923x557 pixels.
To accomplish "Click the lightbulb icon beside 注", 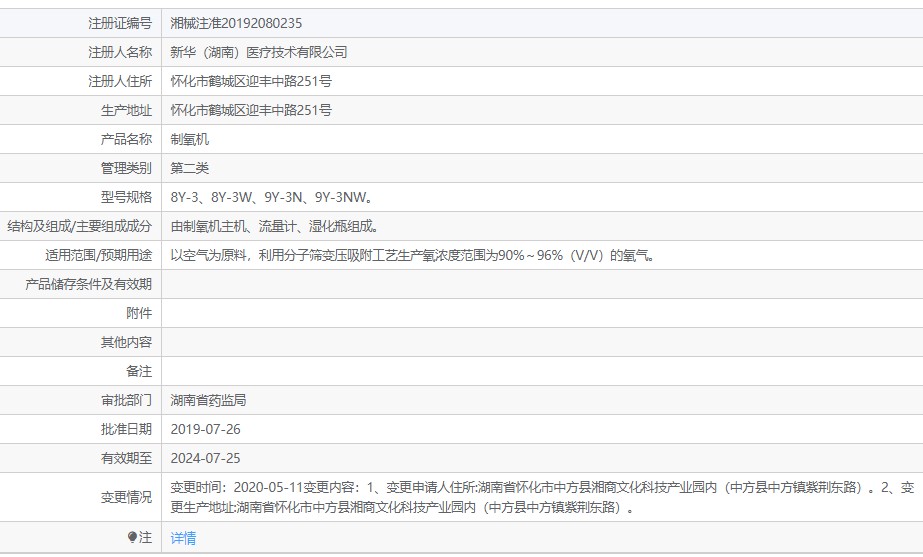I will pyautogui.click(x=132, y=537).
